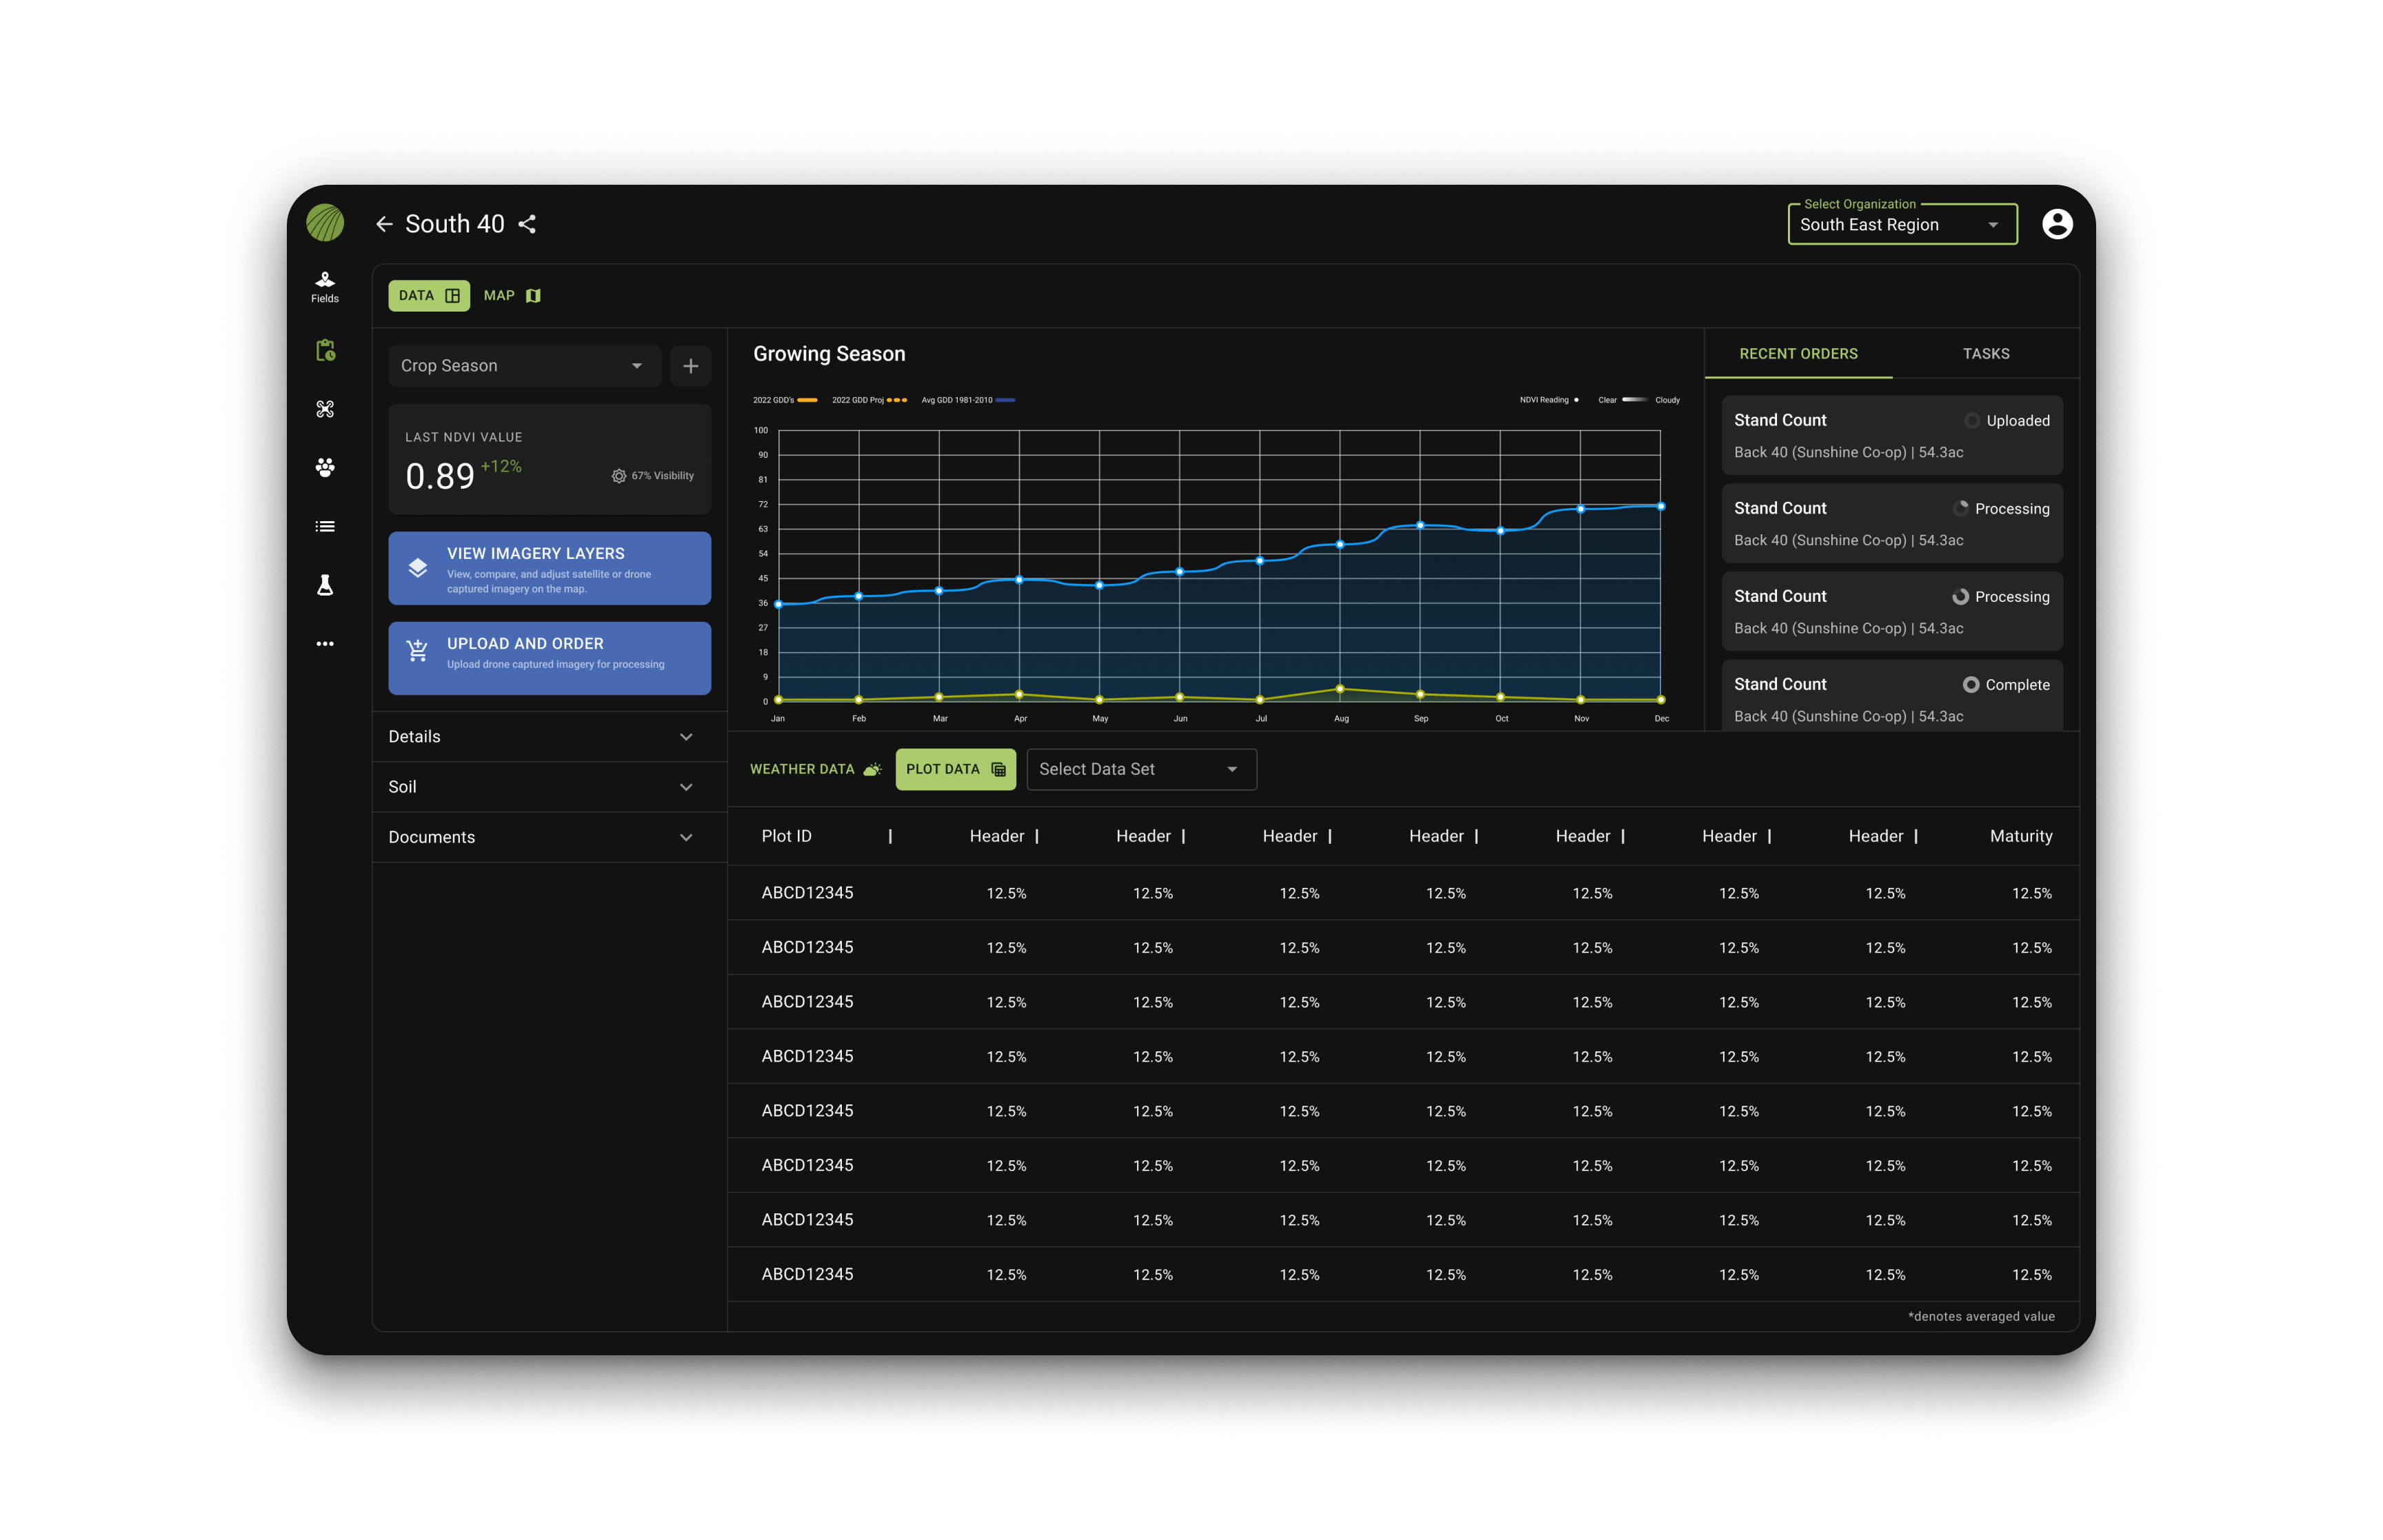This screenshot has height=1540, width=2383.
Task: Open the clipboard clock sidebar icon
Action: [325, 350]
